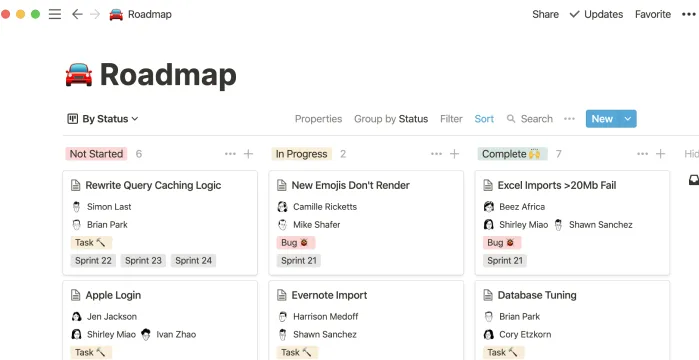Click the Search magnifier icon
699x360 pixels.
click(511, 119)
